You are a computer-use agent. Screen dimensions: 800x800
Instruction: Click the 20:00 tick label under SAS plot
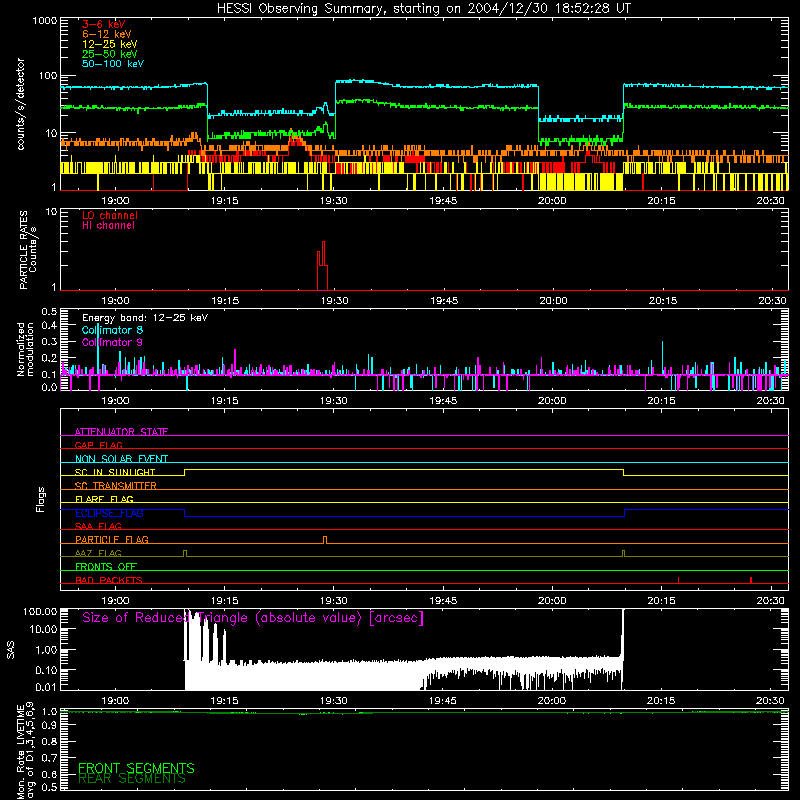(x=552, y=701)
